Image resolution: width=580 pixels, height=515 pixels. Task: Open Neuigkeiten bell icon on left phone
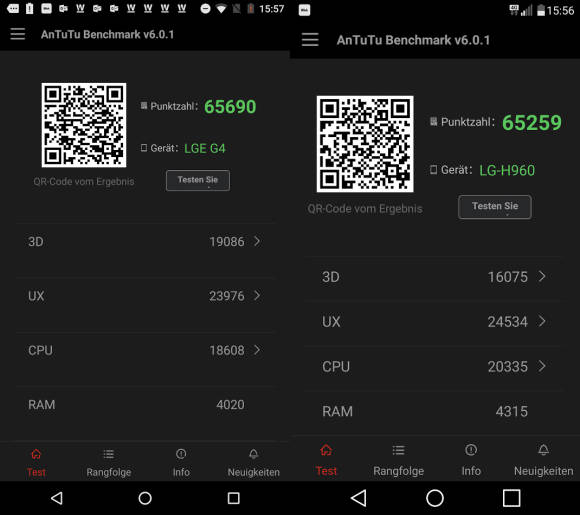253,454
